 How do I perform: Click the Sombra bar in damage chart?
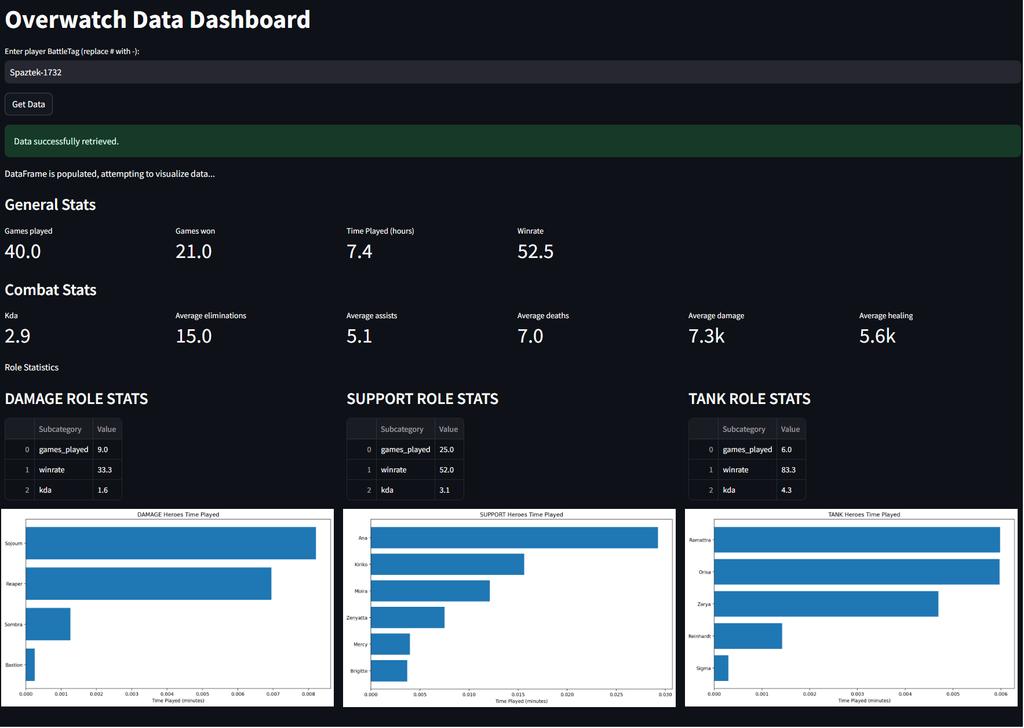pyautogui.click(x=48, y=624)
